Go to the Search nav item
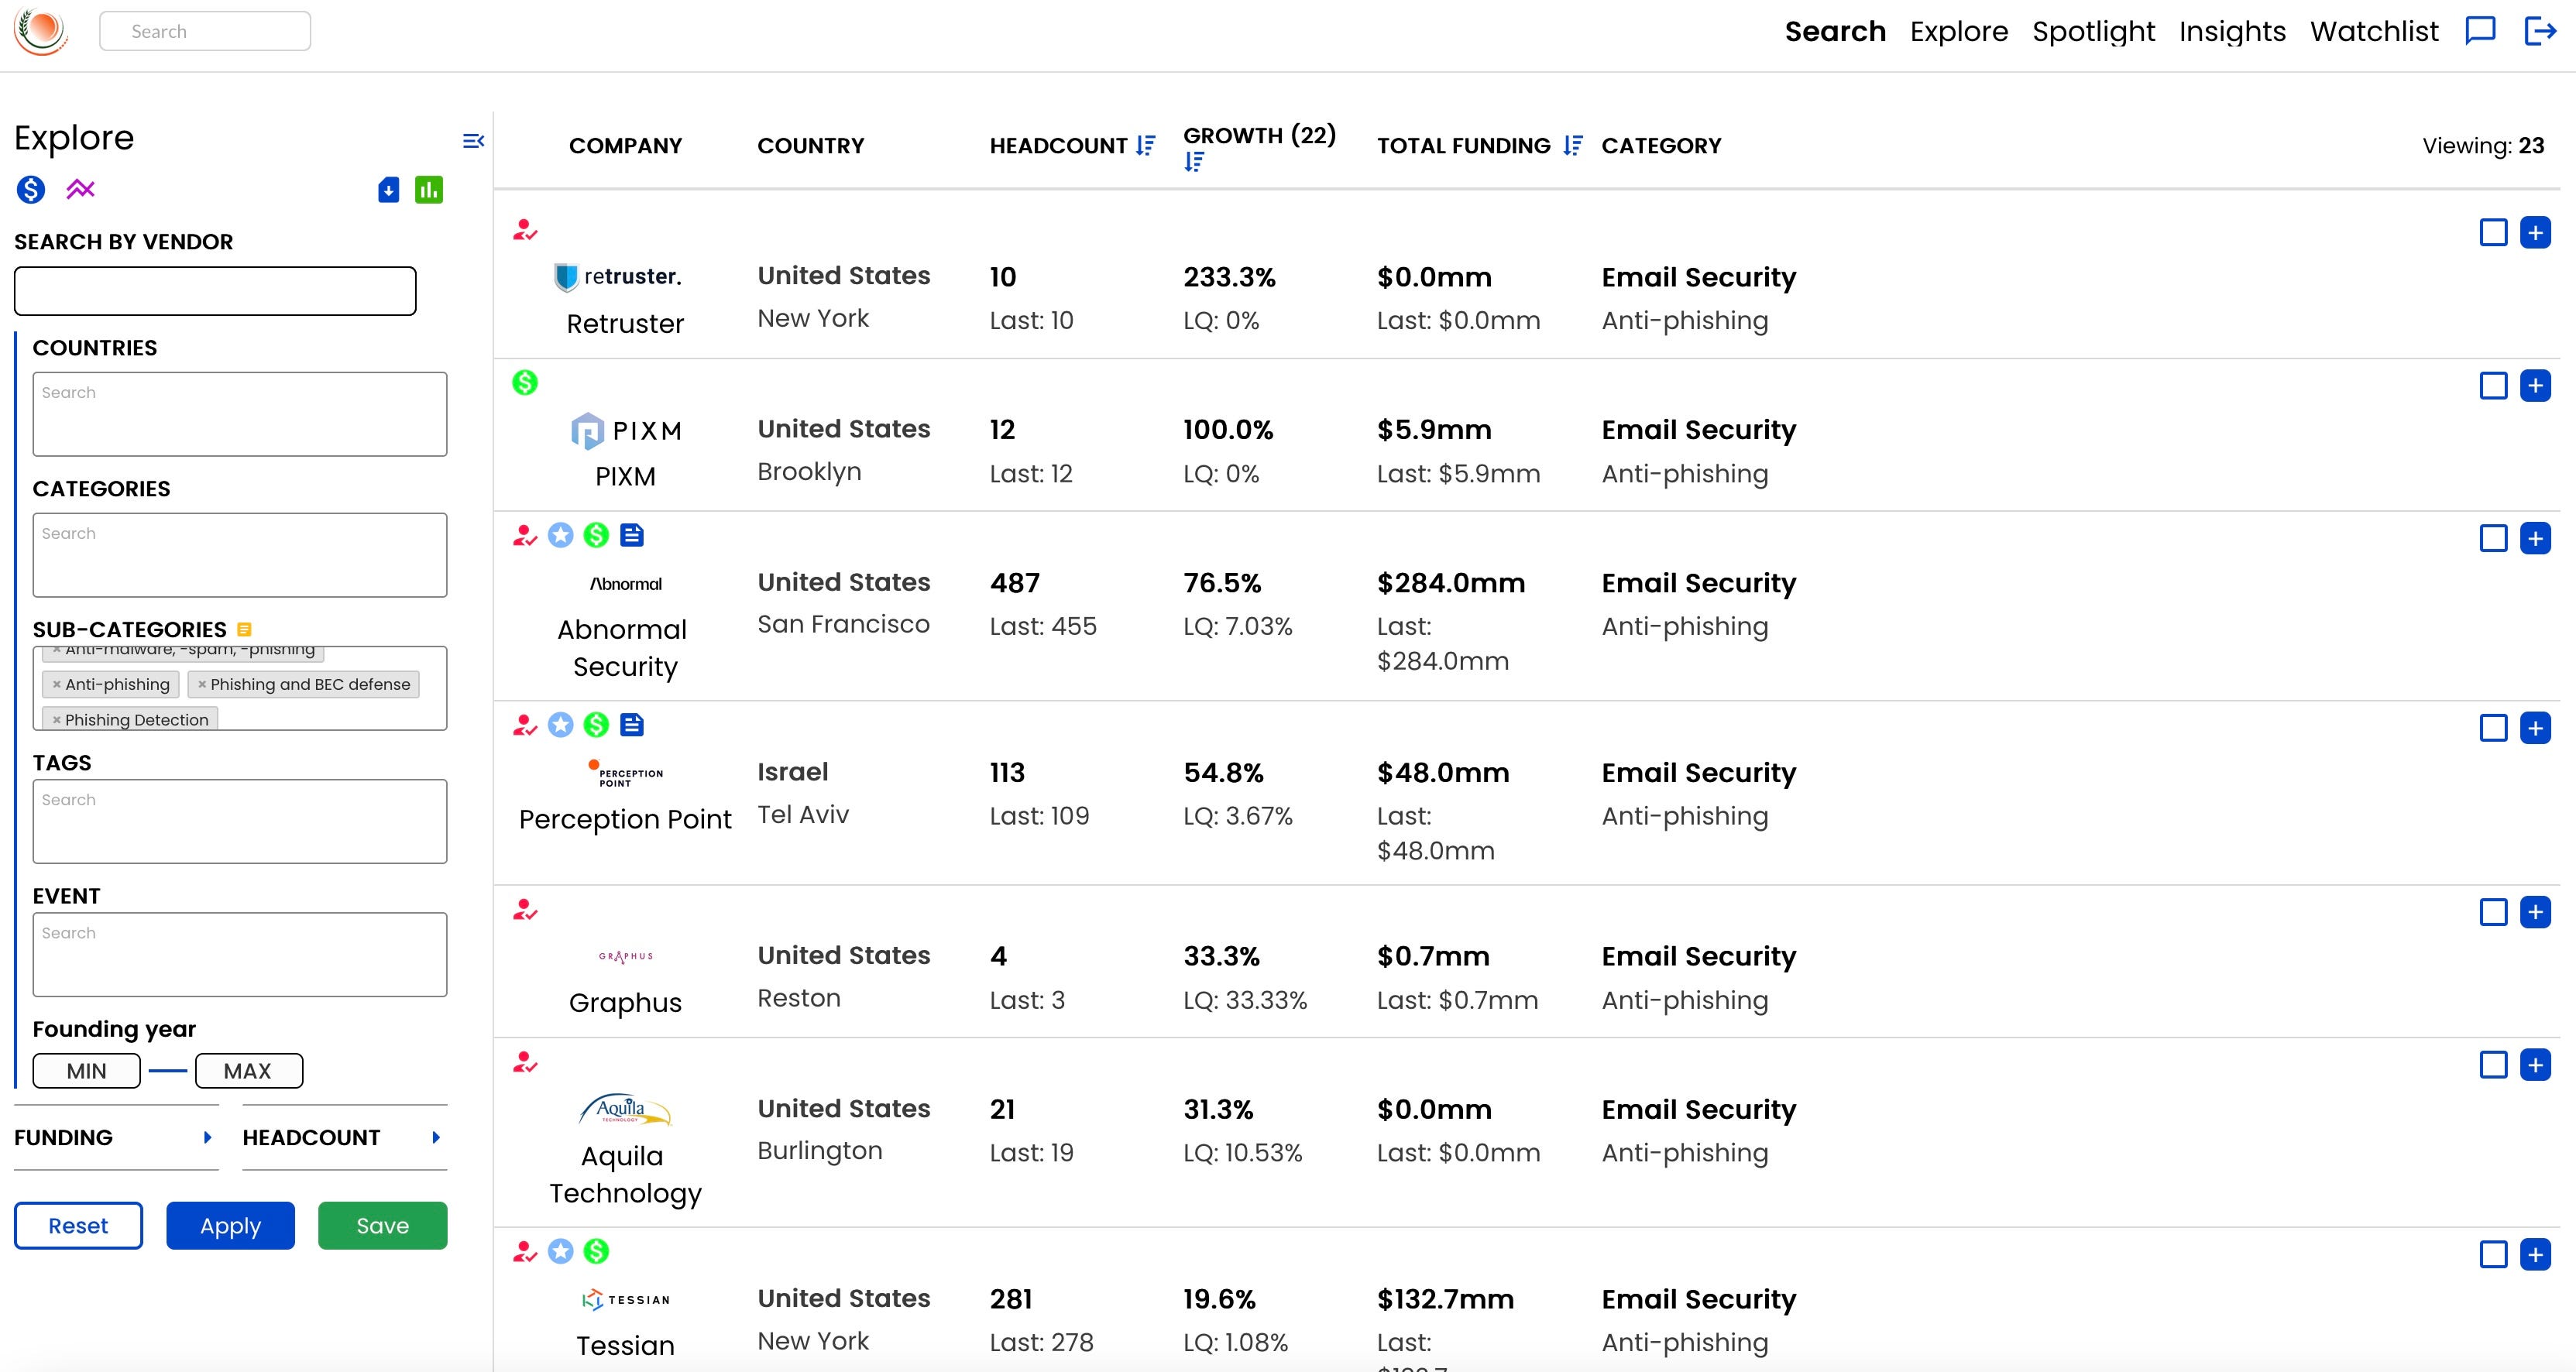This screenshot has width=2576, height=1372. pos(1835,31)
